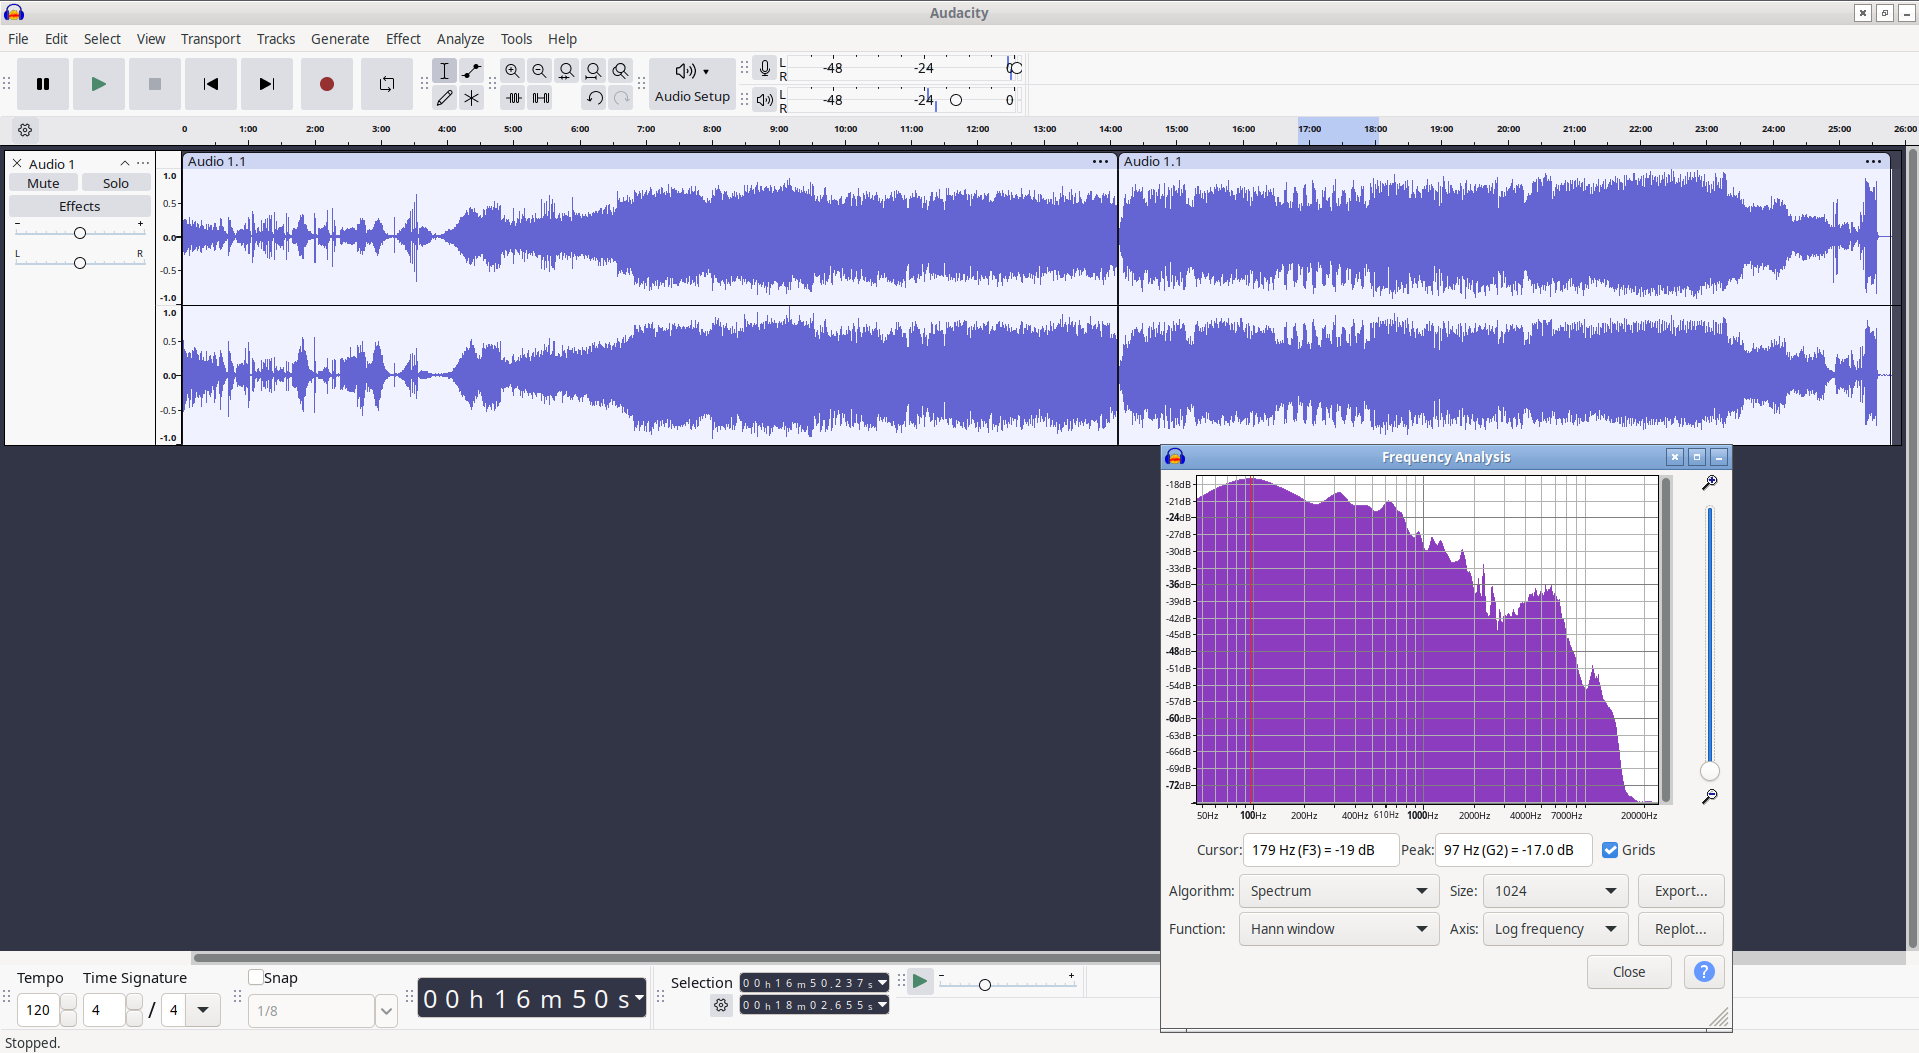
Task: Select the Multi-tool asterisk icon
Action: [x=472, y=98]
